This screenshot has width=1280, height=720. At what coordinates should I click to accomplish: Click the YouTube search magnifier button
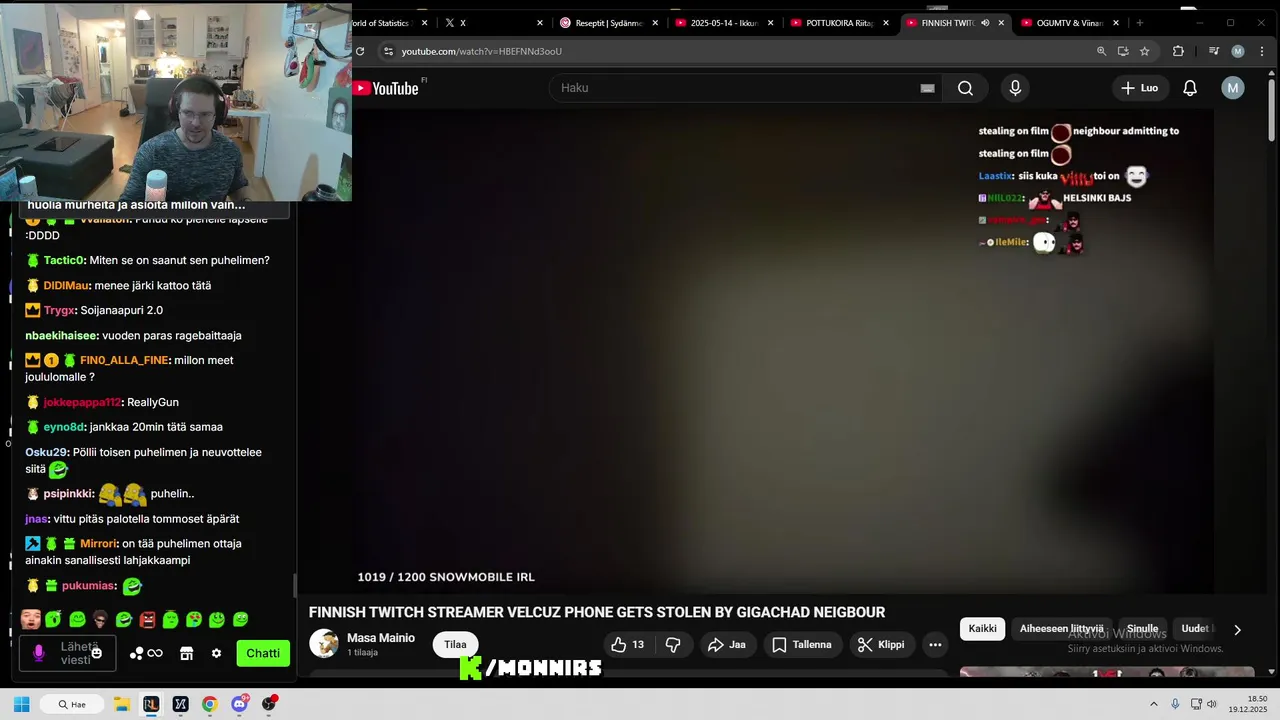tap(965, 88)
